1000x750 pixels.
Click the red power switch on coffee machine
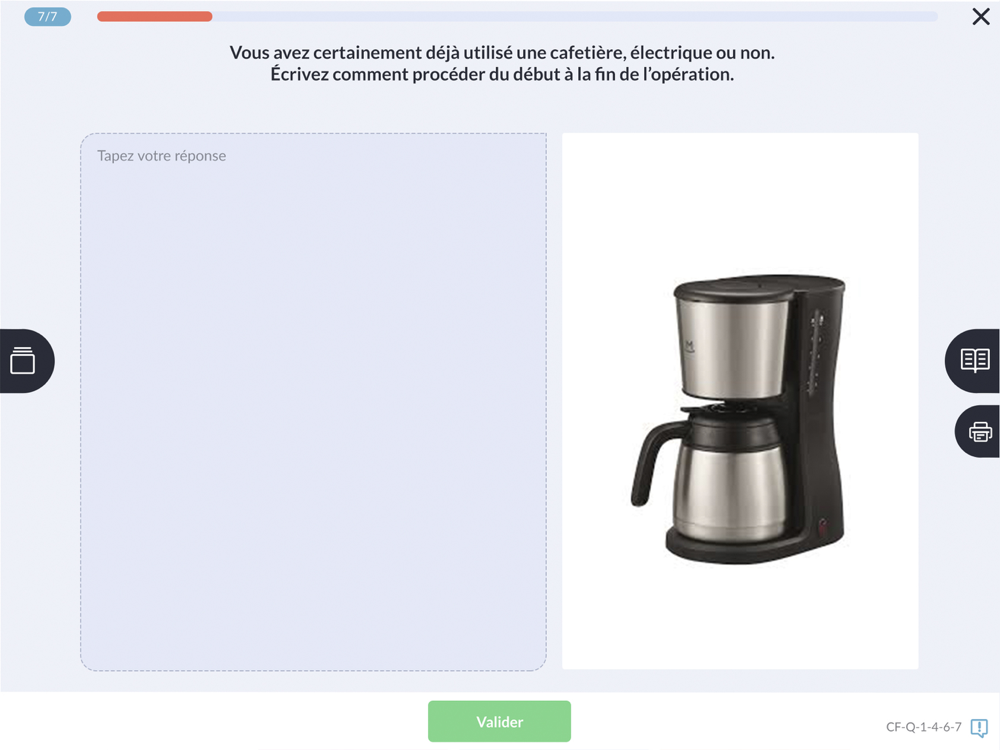823,525
